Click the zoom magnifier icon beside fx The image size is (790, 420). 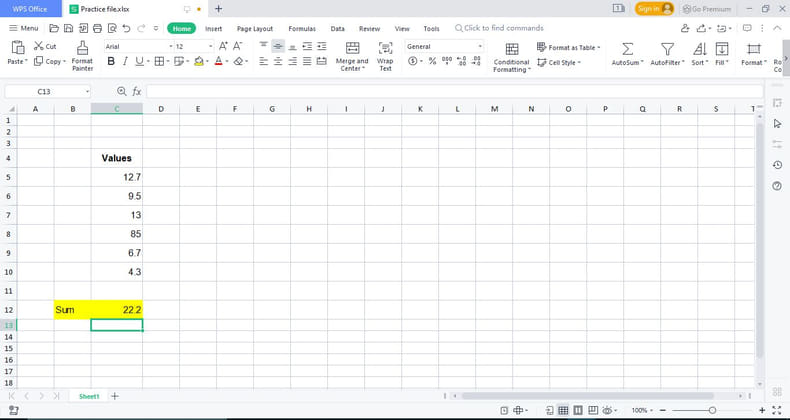121,91
